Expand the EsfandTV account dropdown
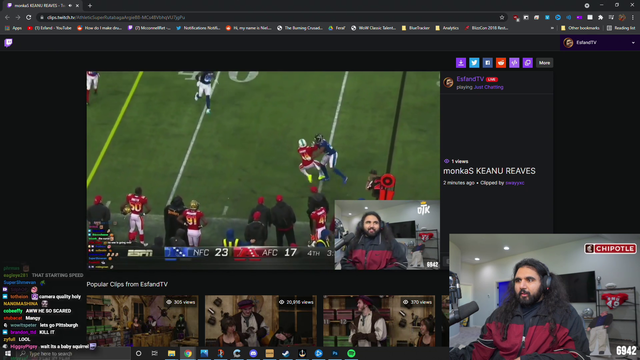Image resolution: width=640 pixels, height=360 pixels. (x=633, y=42)
